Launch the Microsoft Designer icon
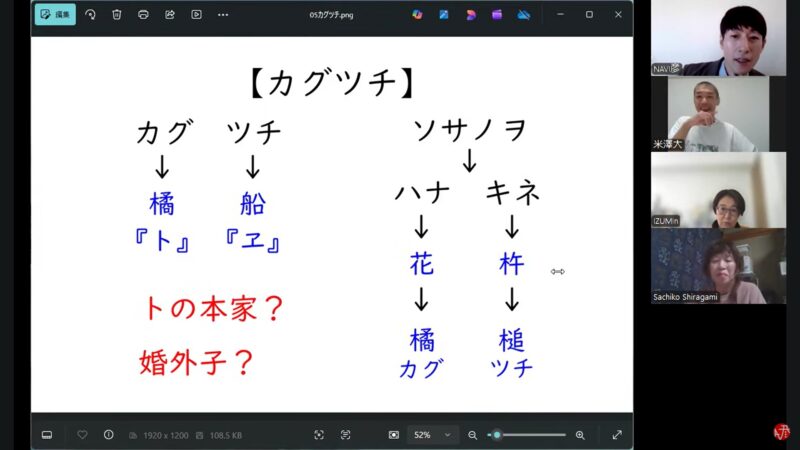This screenshot has width=800, height=450. click(470, 15)
